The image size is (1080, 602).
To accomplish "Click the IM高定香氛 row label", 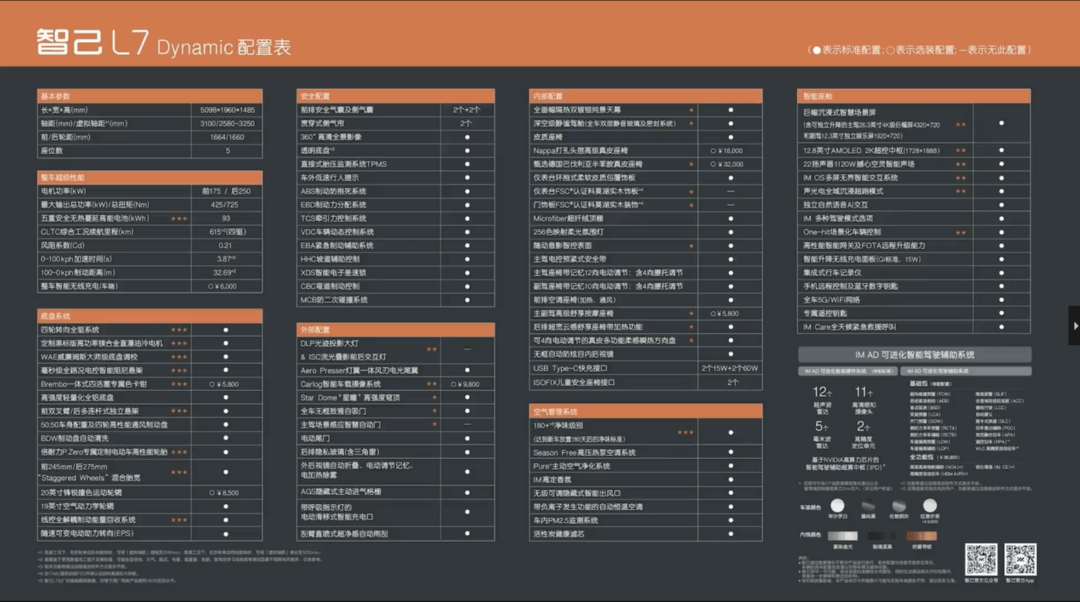I will point(552,479).
